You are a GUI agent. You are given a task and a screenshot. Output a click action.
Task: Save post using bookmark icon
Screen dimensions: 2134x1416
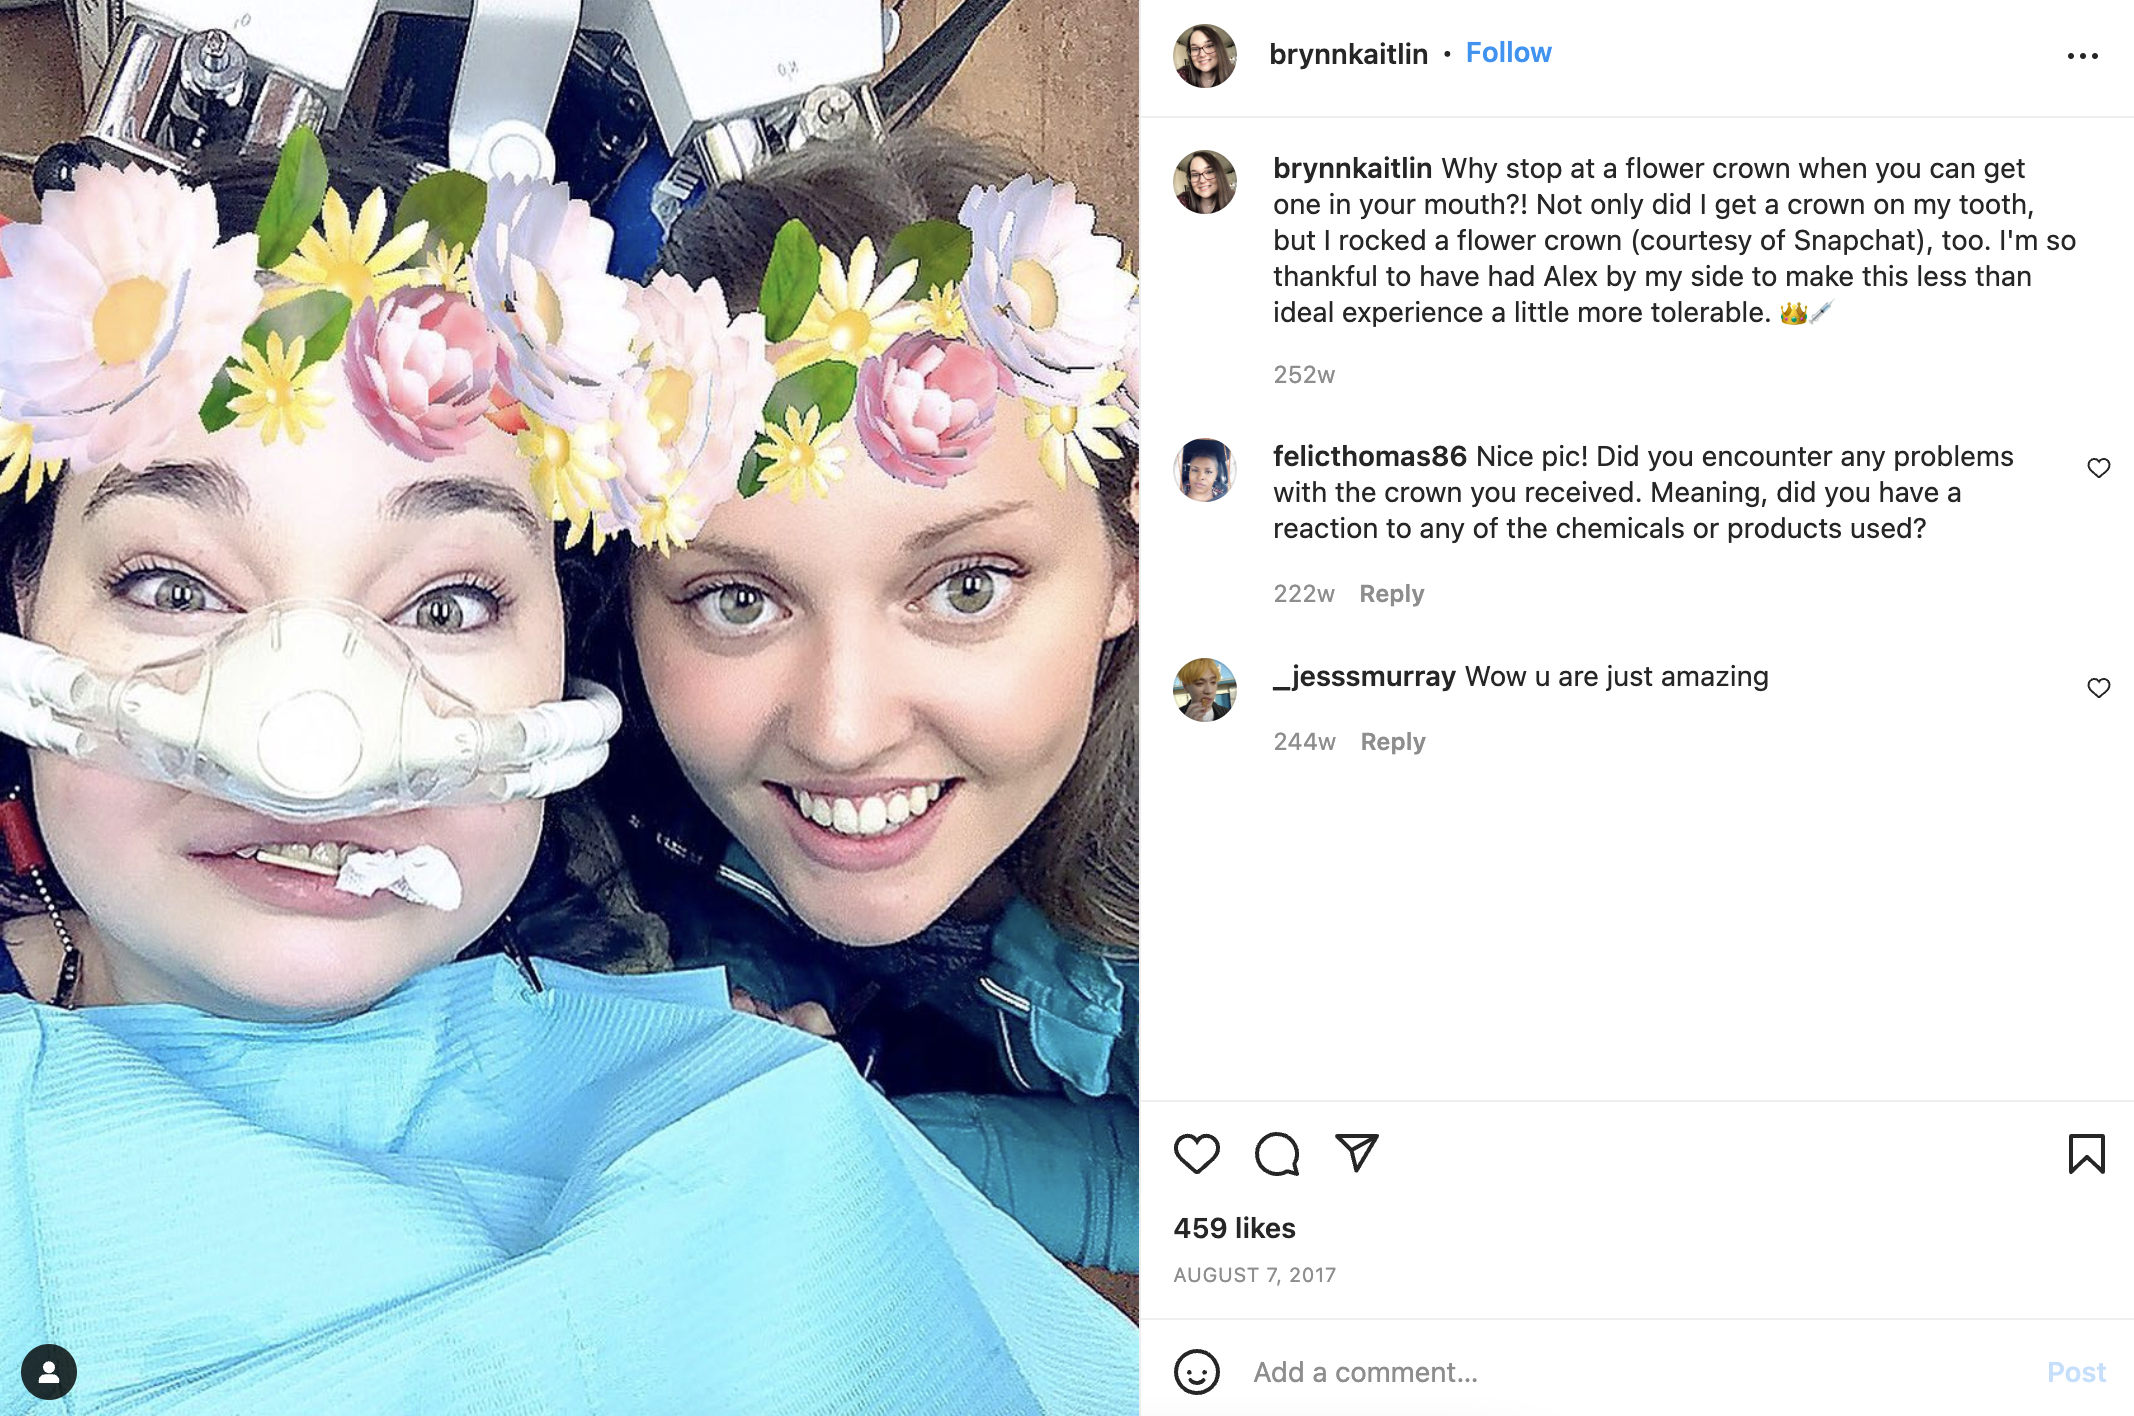(2086, 1153)
